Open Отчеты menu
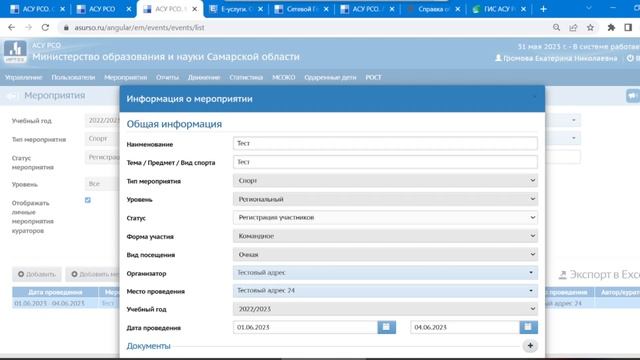Viewport: 640px width, 360px height. tap(167, 77)
